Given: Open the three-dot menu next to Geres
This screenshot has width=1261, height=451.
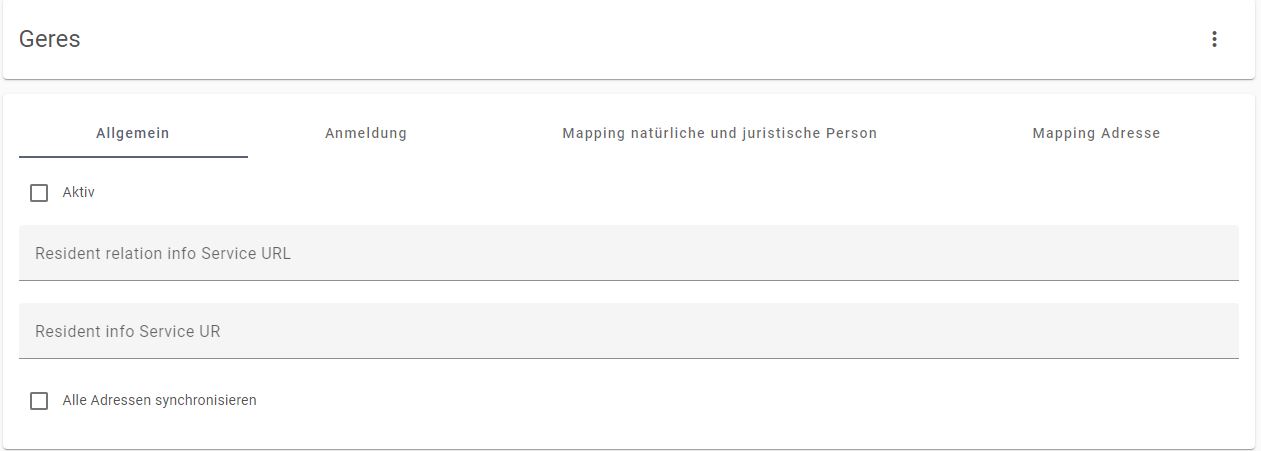Looking at the screenshot, I should (x=1214, y=39).
